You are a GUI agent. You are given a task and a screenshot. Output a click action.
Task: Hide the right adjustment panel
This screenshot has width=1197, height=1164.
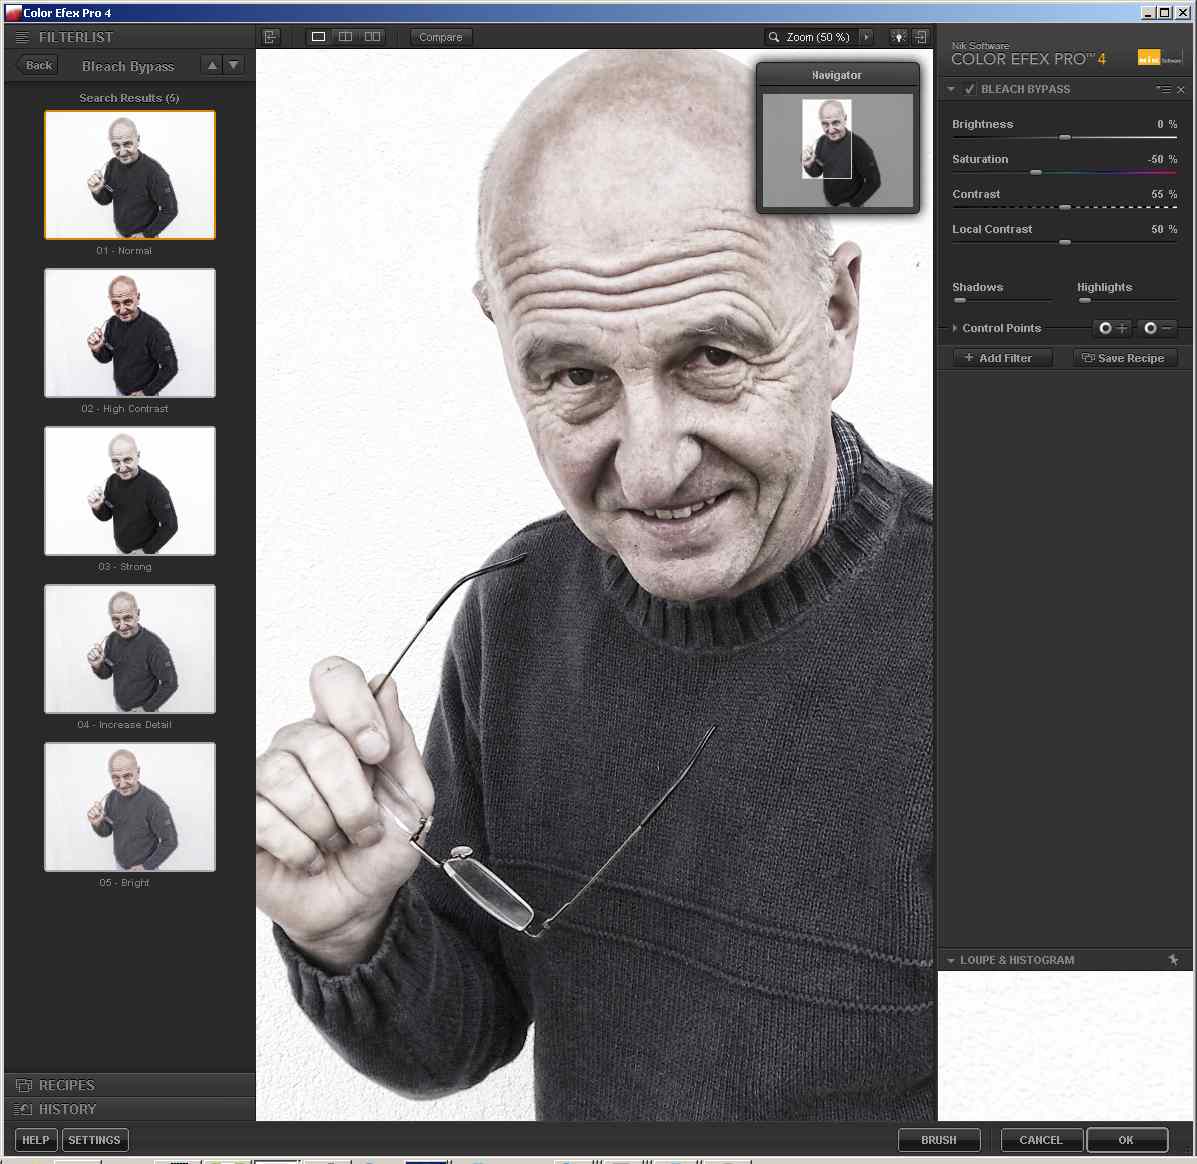(x=921, y=37)
